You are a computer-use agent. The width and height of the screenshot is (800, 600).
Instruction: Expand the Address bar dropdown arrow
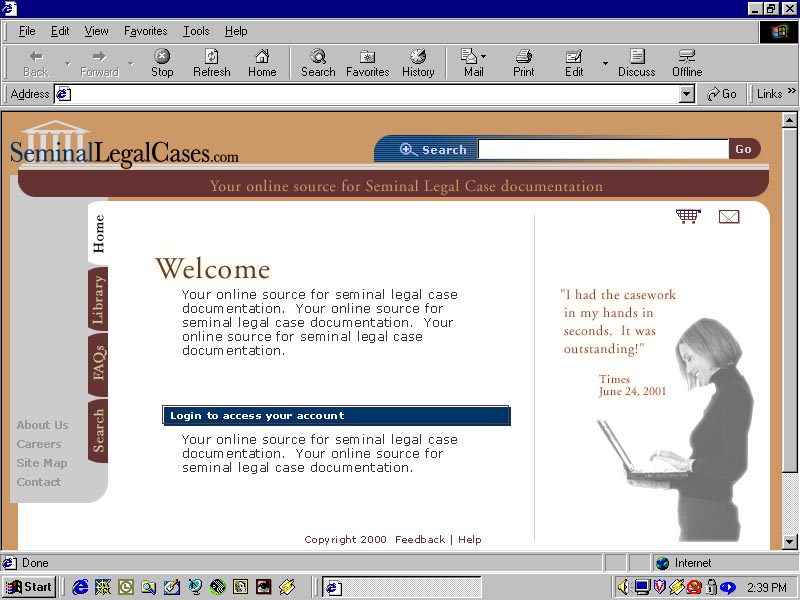pos(686,94)
